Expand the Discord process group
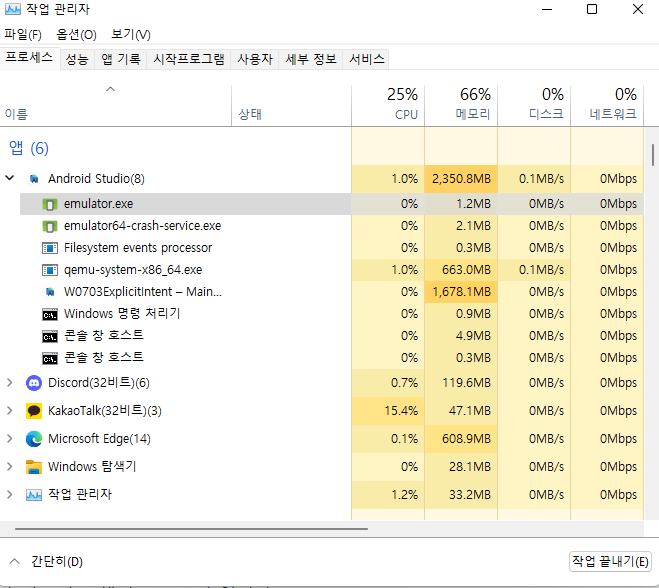Image resolution: width=659 pixels, height=588 pixels. pos(10,382)
